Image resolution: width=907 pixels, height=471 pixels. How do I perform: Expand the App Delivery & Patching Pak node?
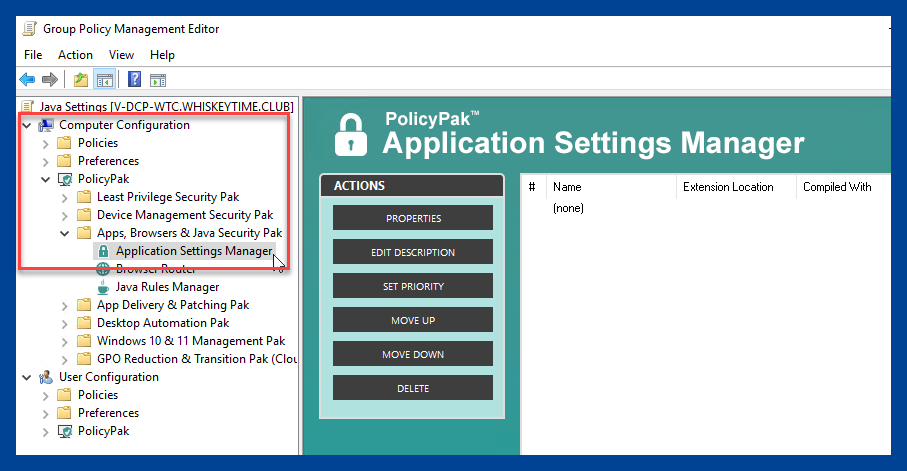click(x=65, y=306)
